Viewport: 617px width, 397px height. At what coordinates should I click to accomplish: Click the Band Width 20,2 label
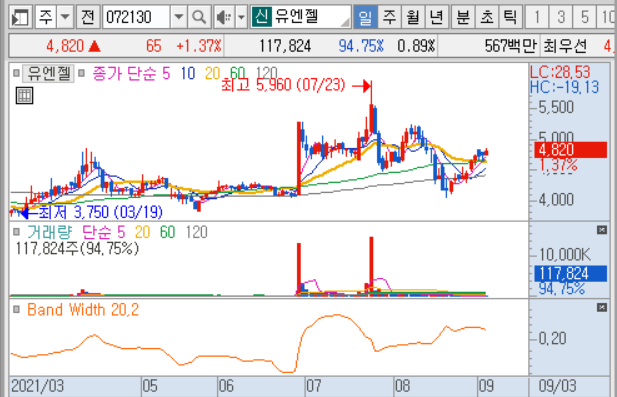[x=83, y=310]
